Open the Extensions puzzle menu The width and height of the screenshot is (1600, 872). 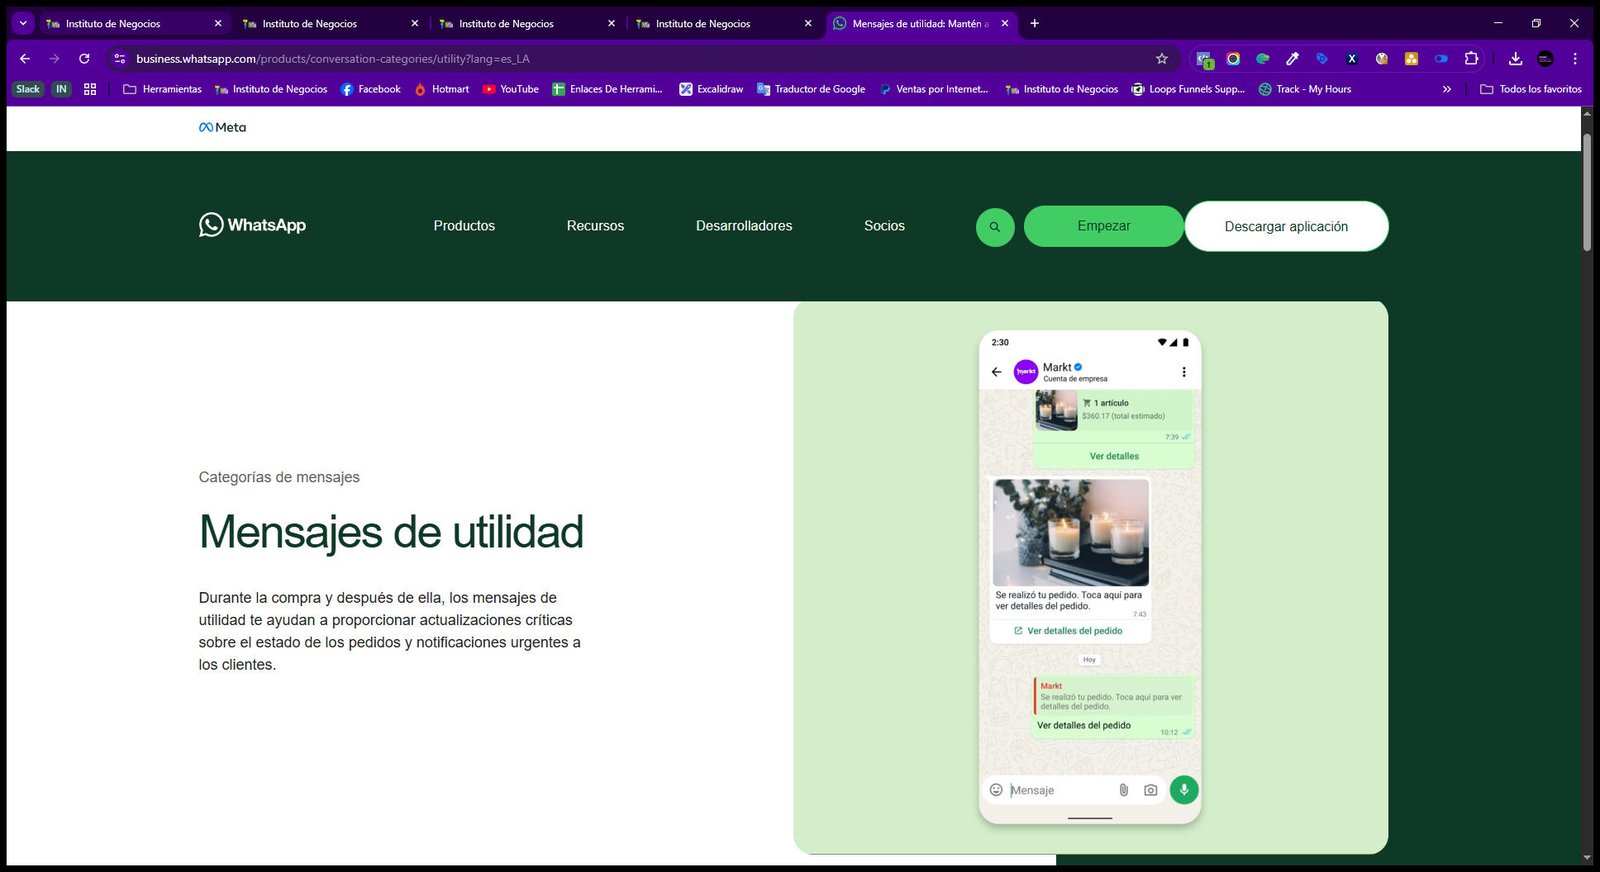pyautogui.click(x=1471, y=59)
